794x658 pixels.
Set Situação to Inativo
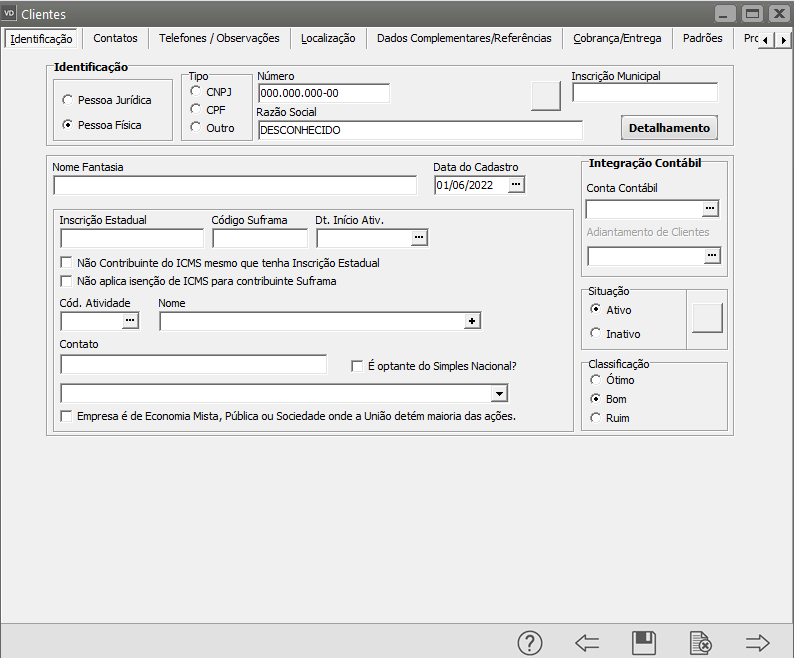coord(597,334)
